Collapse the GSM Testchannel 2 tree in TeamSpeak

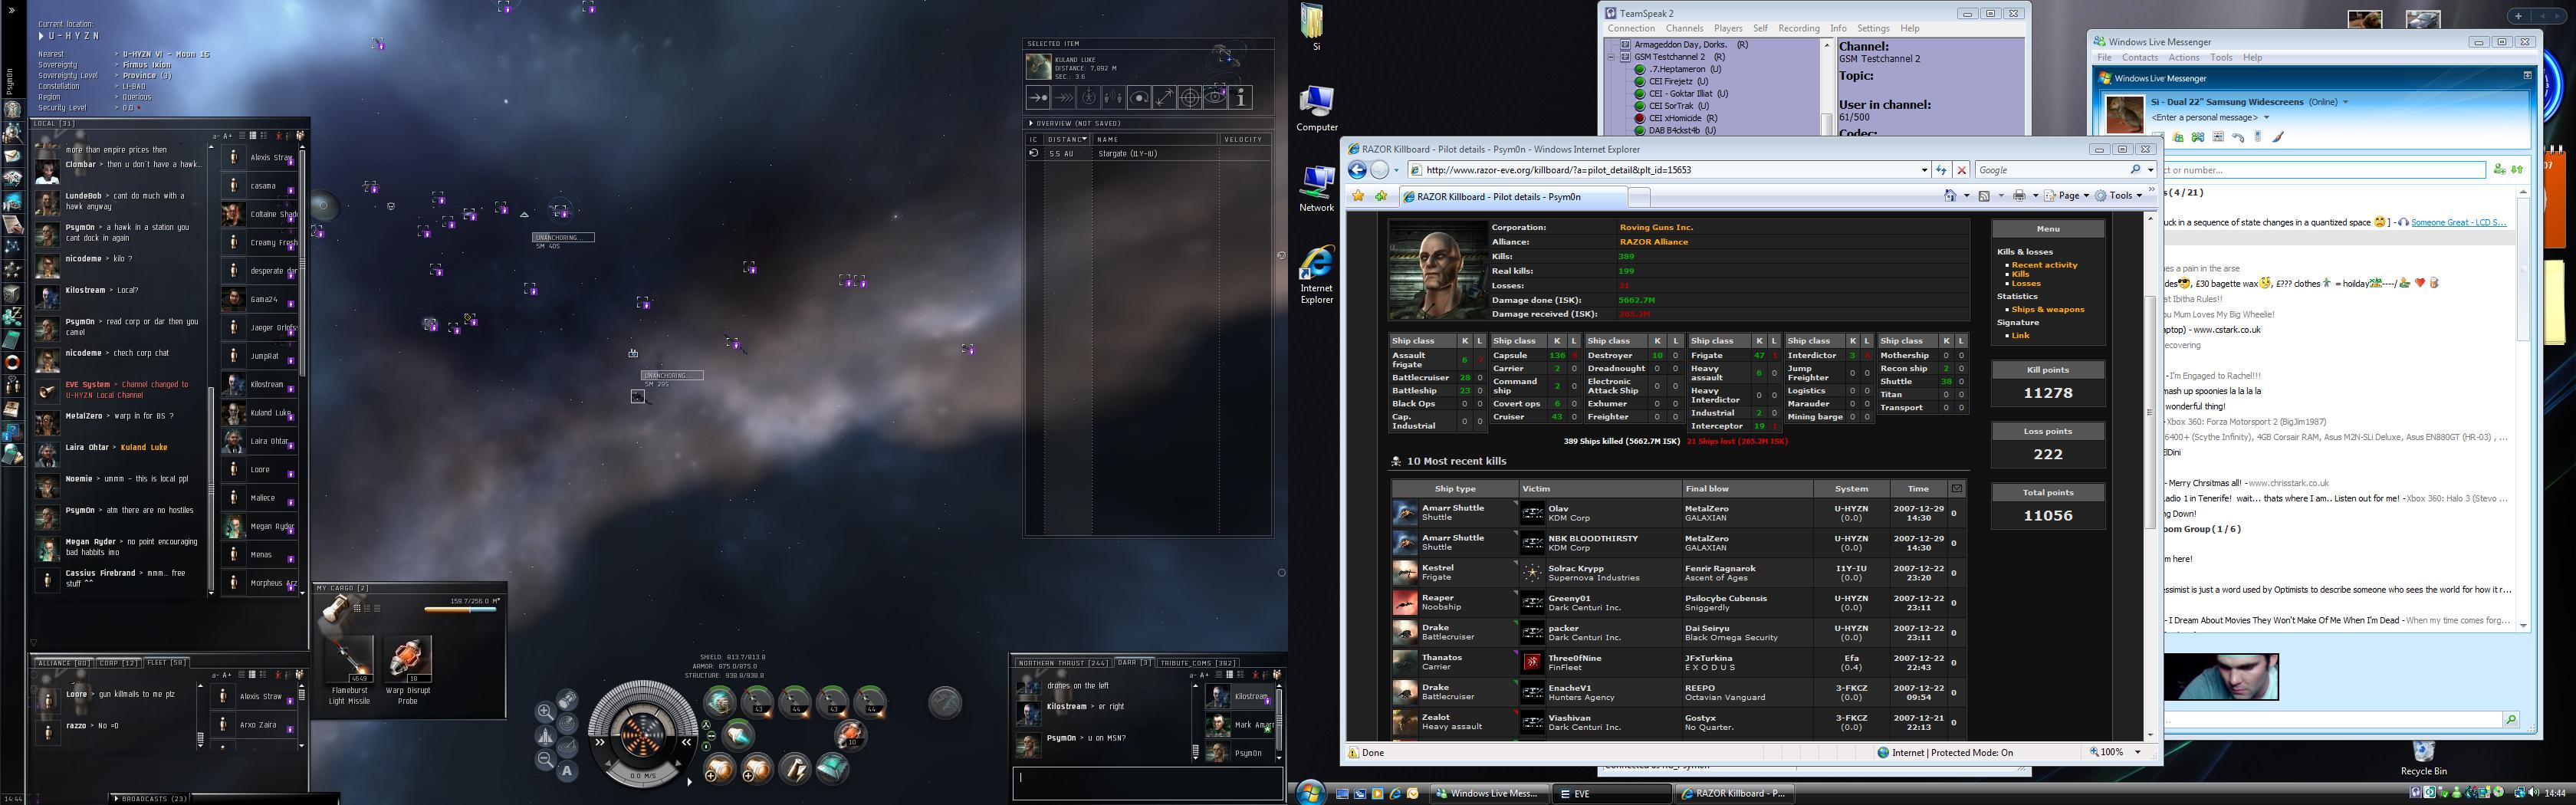point(1611,57)
